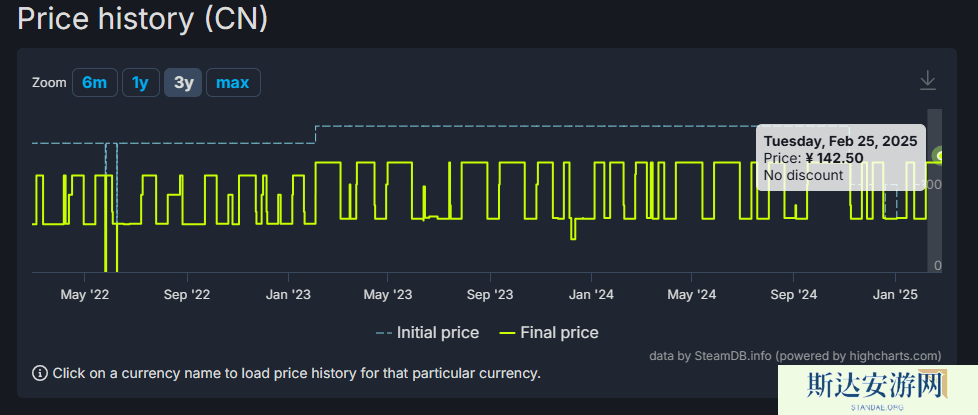
Task: Set zoom range to 1y
Action: click(140, 82)
